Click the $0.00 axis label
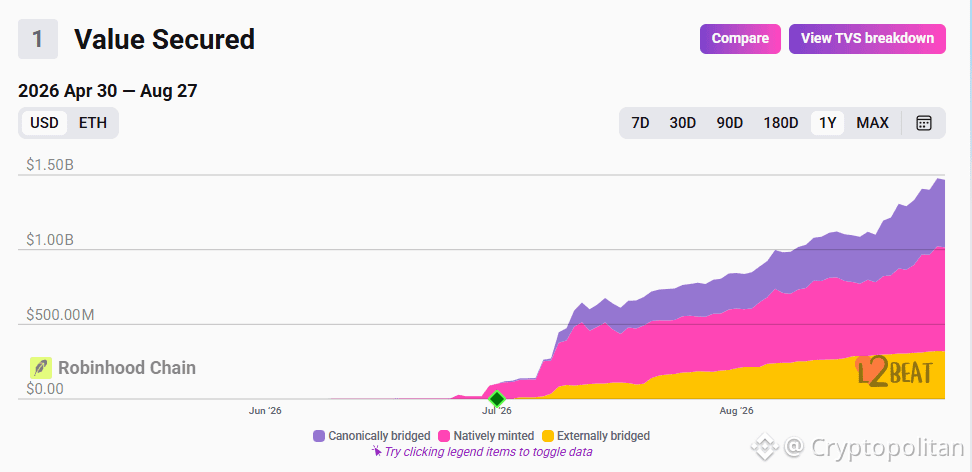This screenshot has height=472, width=972. point(45,390)
